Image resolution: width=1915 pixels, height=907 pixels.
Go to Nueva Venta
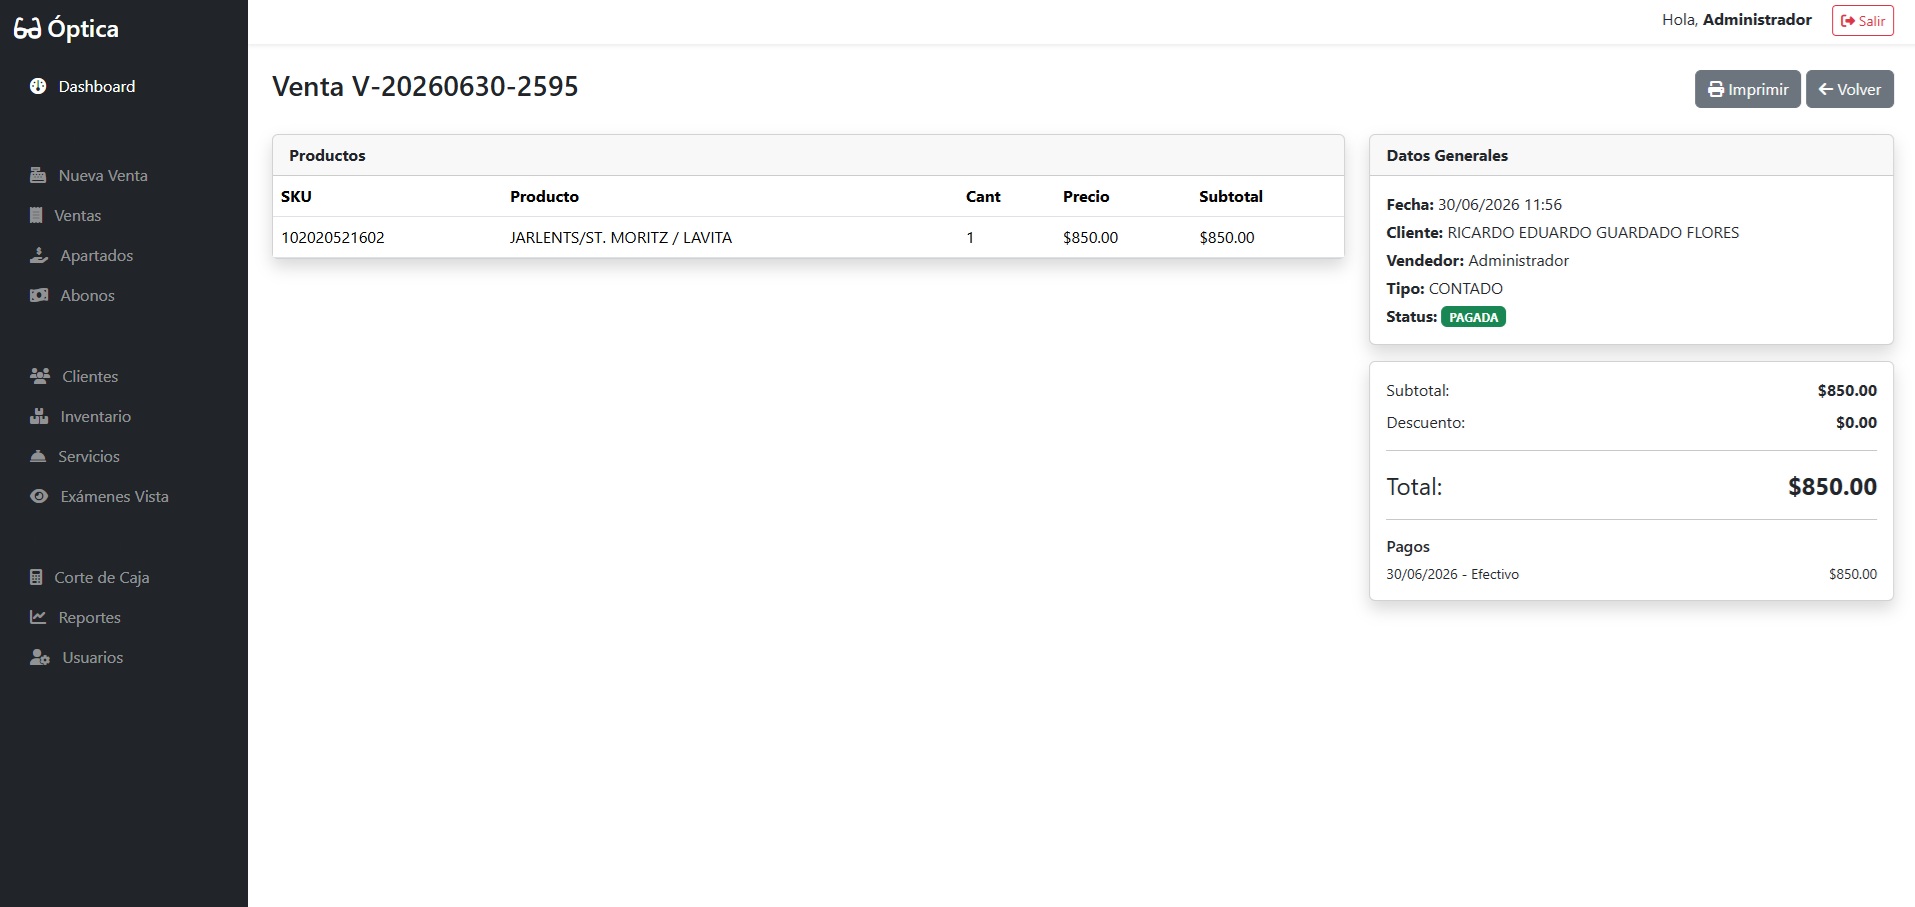point(124,175)
